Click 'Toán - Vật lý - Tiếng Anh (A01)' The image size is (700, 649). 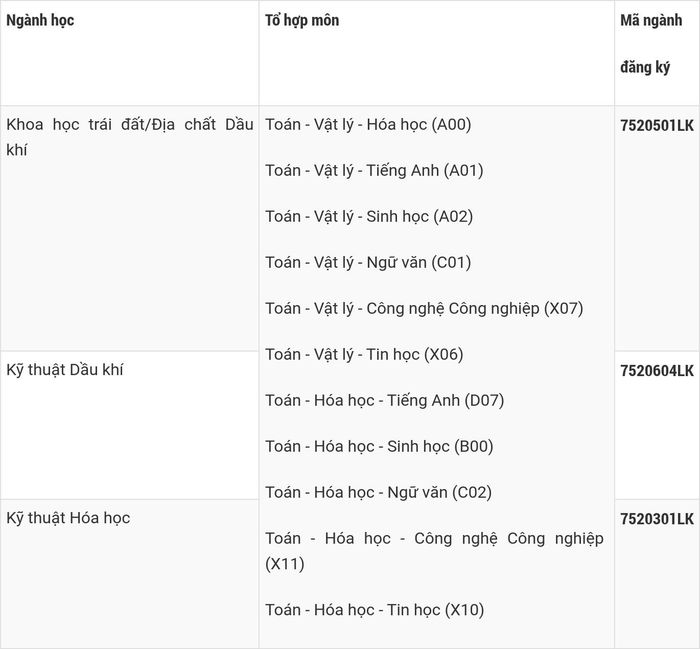374,171
